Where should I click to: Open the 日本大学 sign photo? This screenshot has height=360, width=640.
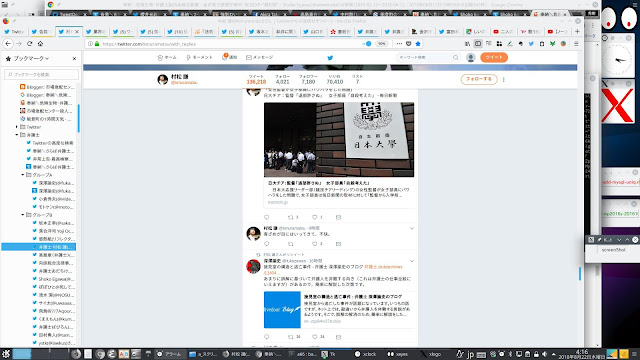[339, 140]
